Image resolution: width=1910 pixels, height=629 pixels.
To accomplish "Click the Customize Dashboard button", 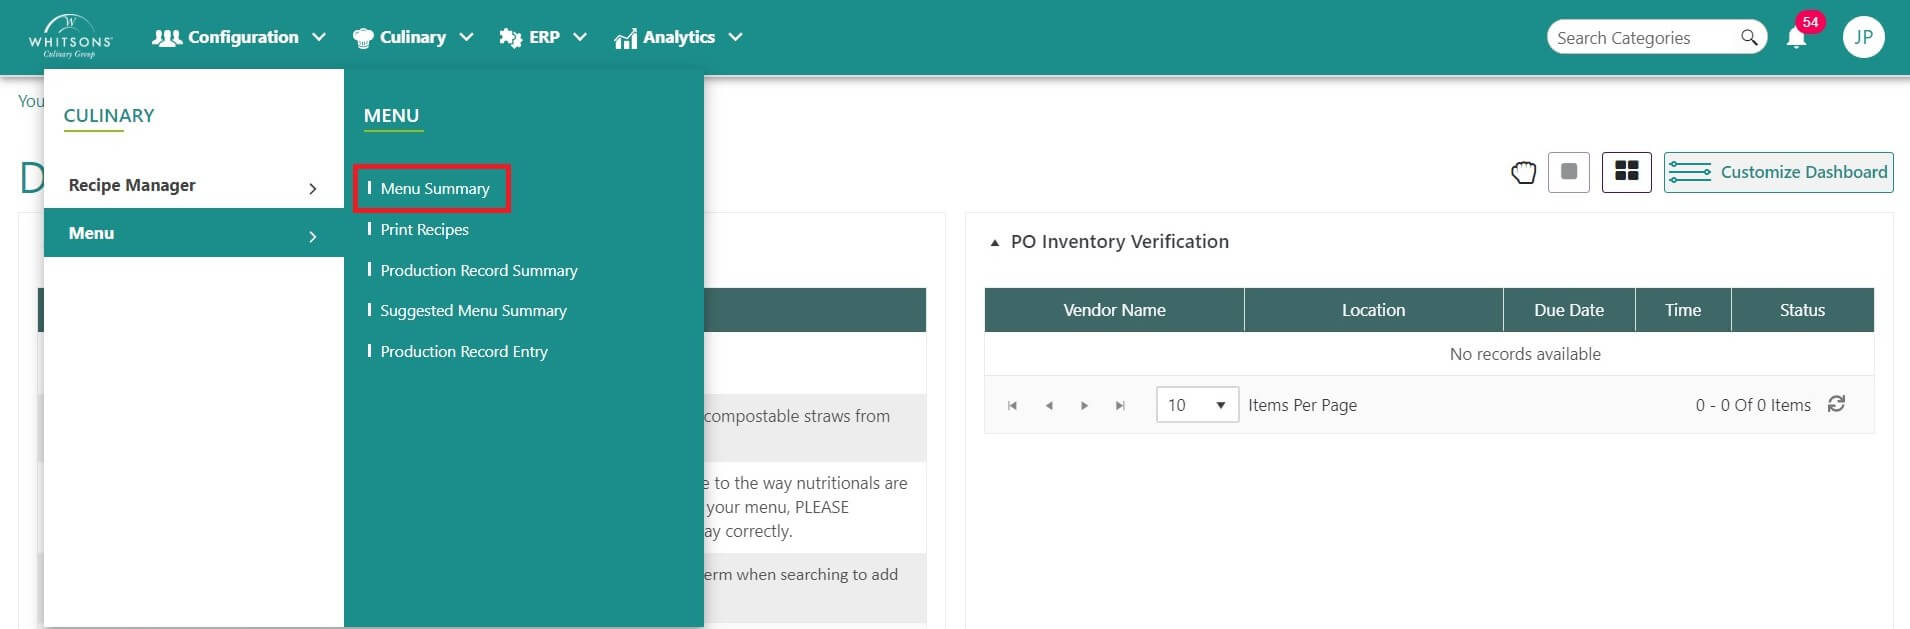I will (x=1778, y=172).
